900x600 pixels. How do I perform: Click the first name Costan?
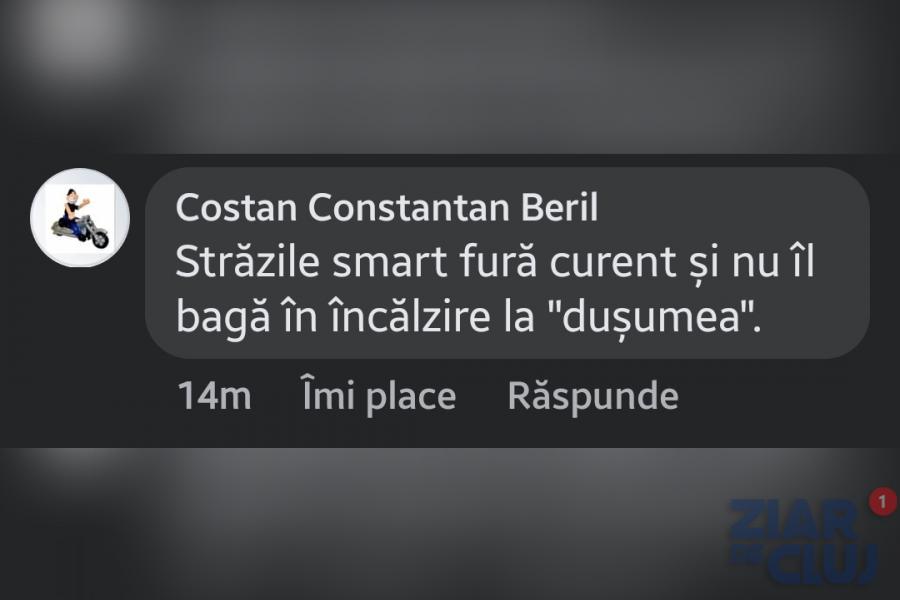[x=235, y=208]
